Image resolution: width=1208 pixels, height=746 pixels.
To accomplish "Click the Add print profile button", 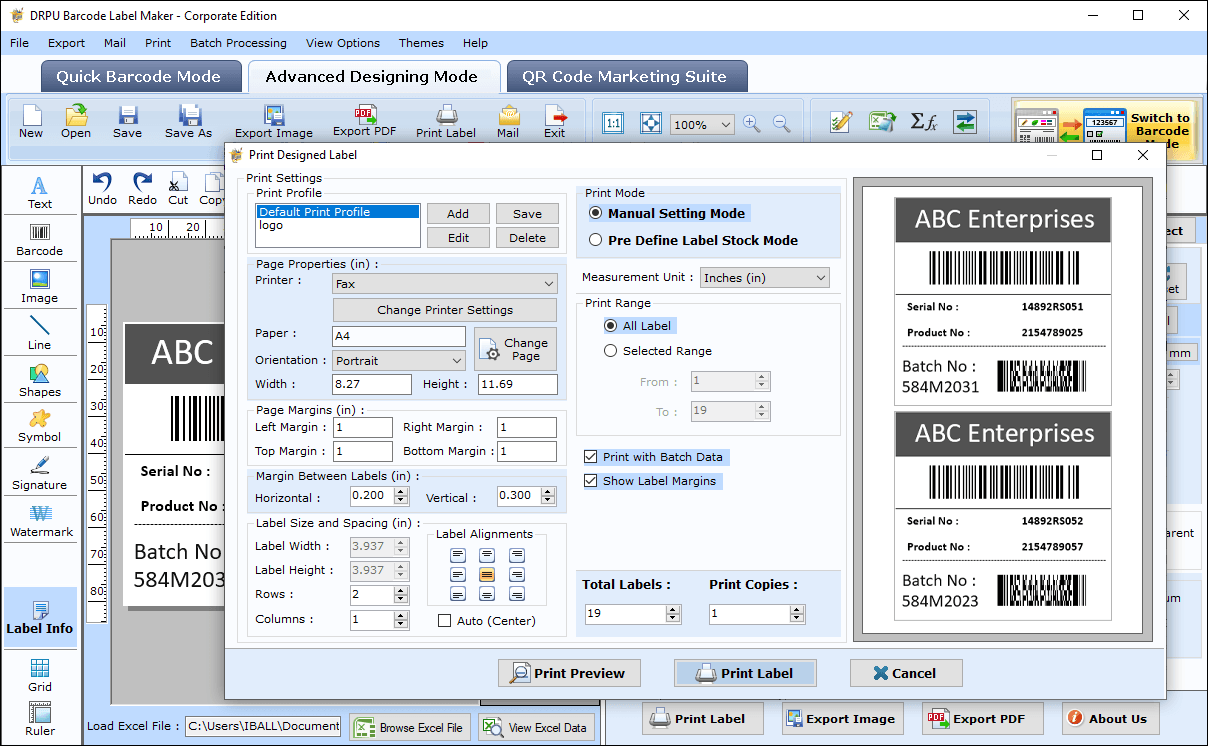I will point(458,214).
